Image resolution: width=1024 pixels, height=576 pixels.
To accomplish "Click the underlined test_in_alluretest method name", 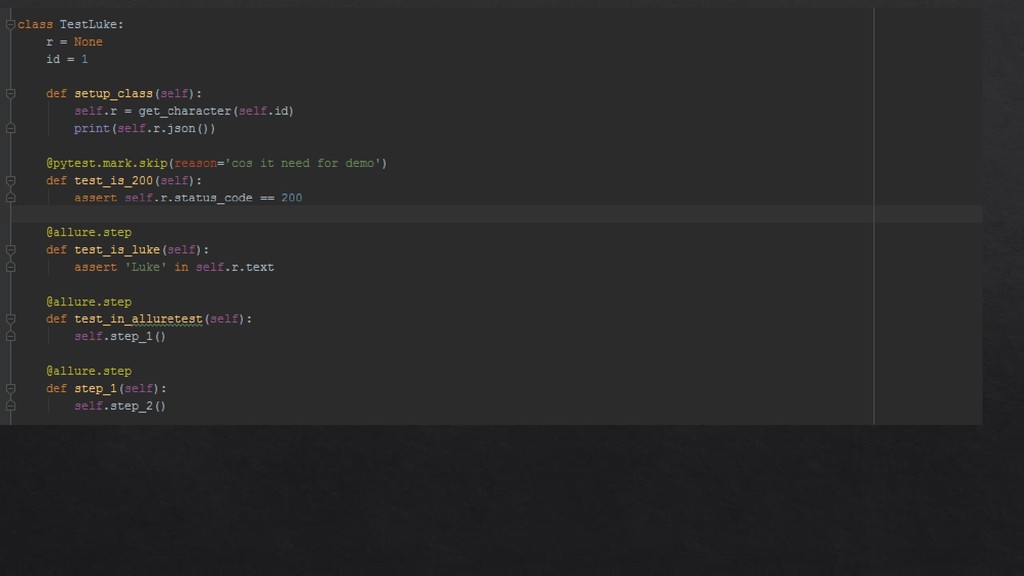I will point(138,319).
